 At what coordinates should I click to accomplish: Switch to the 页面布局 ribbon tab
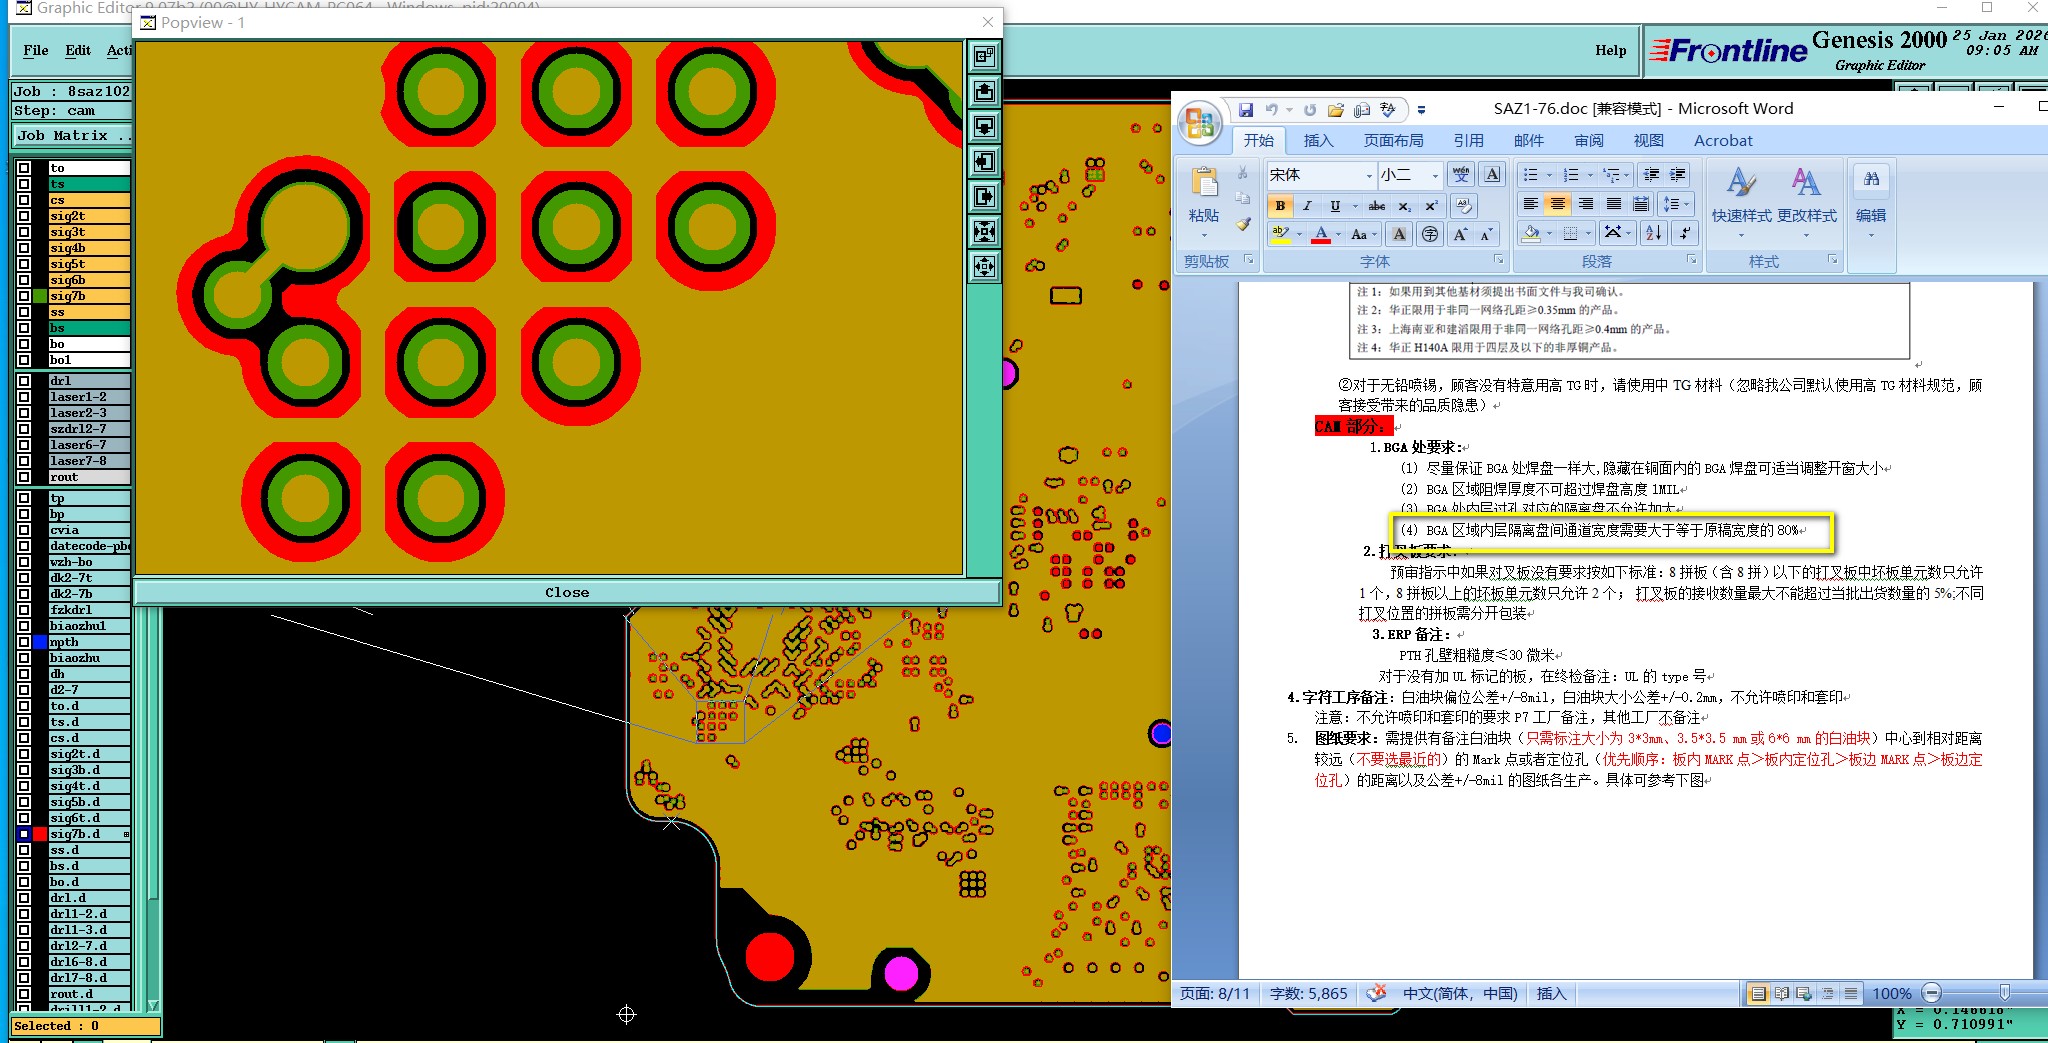1393,141
